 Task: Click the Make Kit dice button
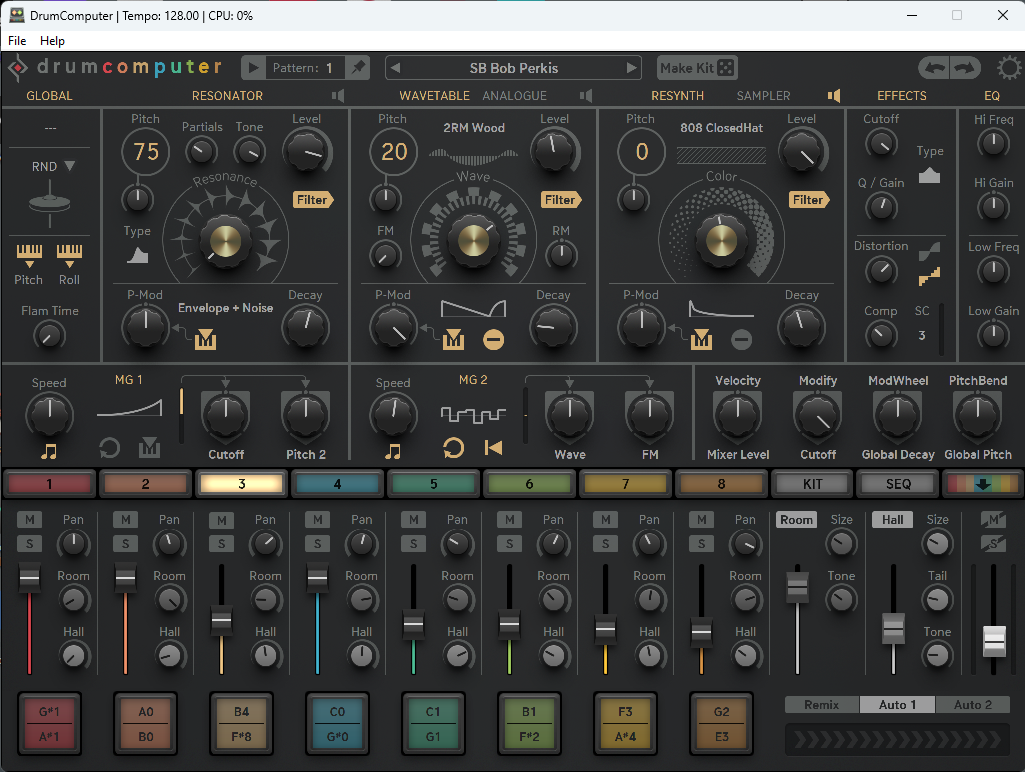coord(726,68)
